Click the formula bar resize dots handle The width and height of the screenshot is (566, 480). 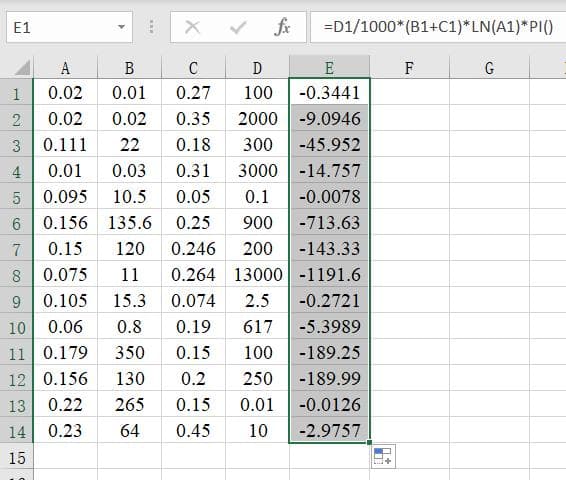pyautogui.click(x=152, y=27)
